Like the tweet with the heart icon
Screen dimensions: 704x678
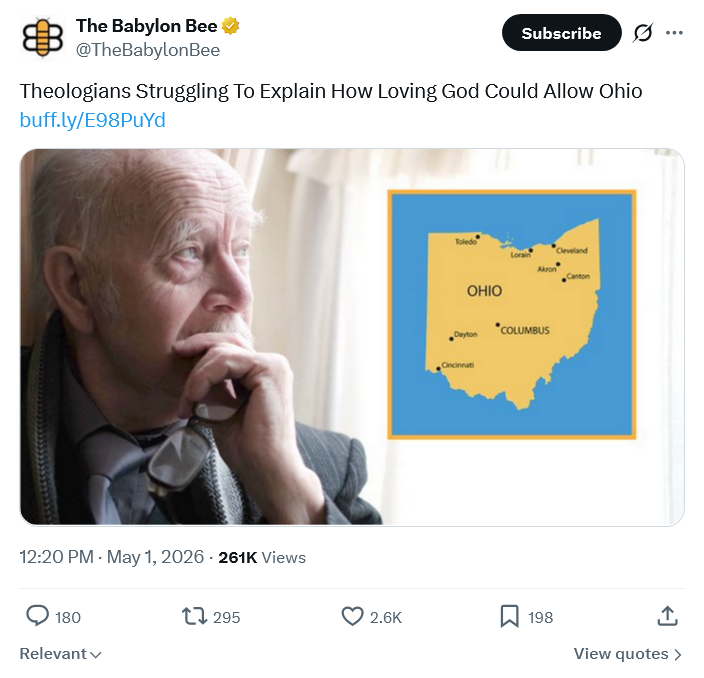[352, 616]
